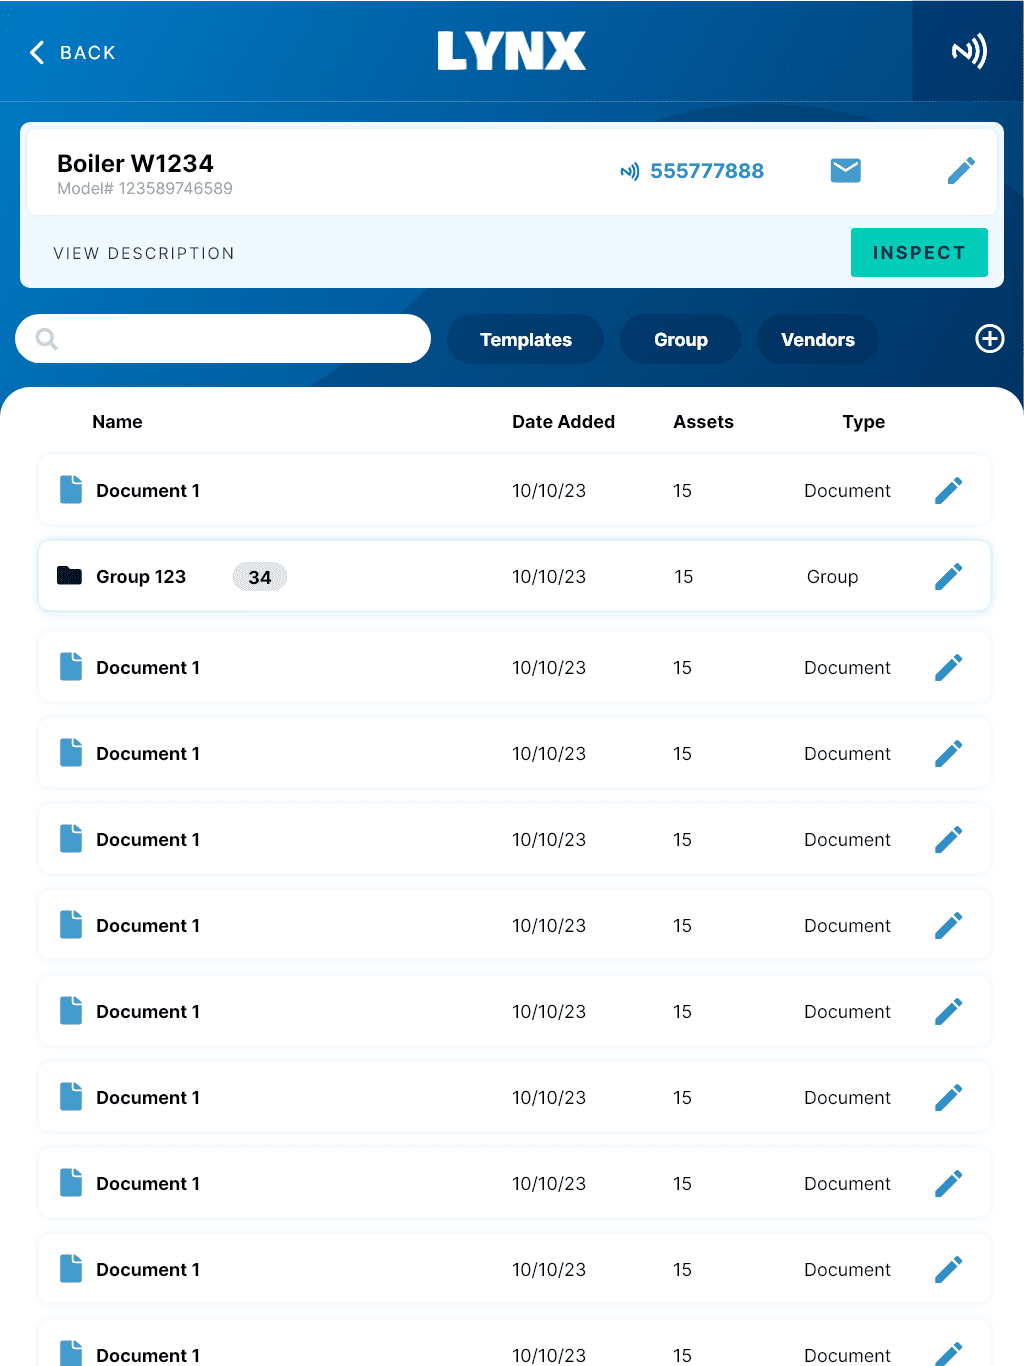The image size is (1024, 1366).
Task: Open the Group 123 folder icon
Action: click(70, 576)
